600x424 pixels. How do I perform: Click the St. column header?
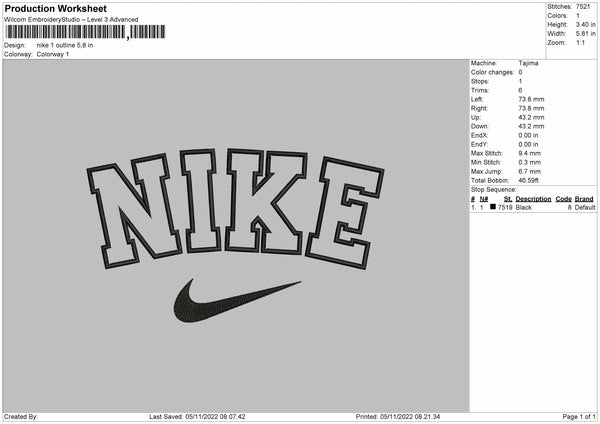coord(508,199)
